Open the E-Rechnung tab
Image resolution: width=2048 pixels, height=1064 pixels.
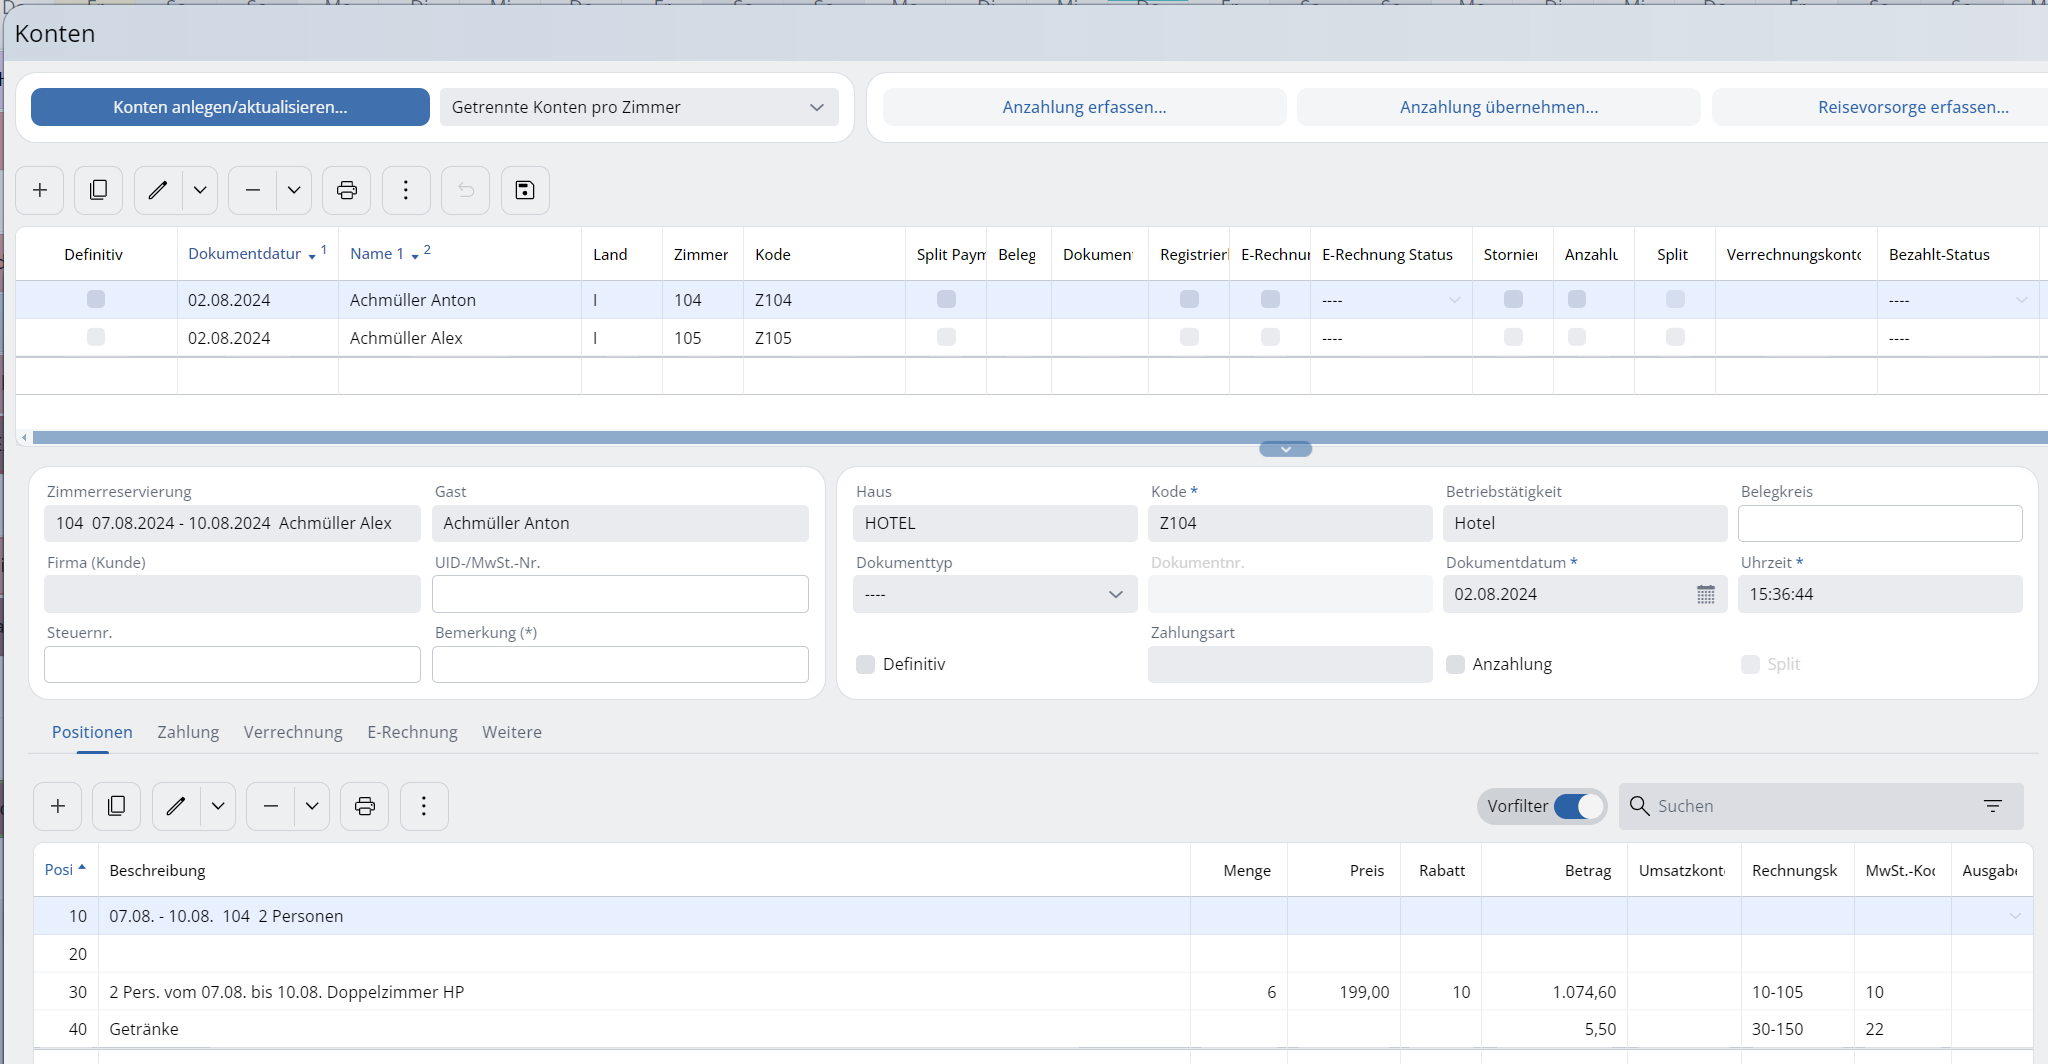[412, 732]
